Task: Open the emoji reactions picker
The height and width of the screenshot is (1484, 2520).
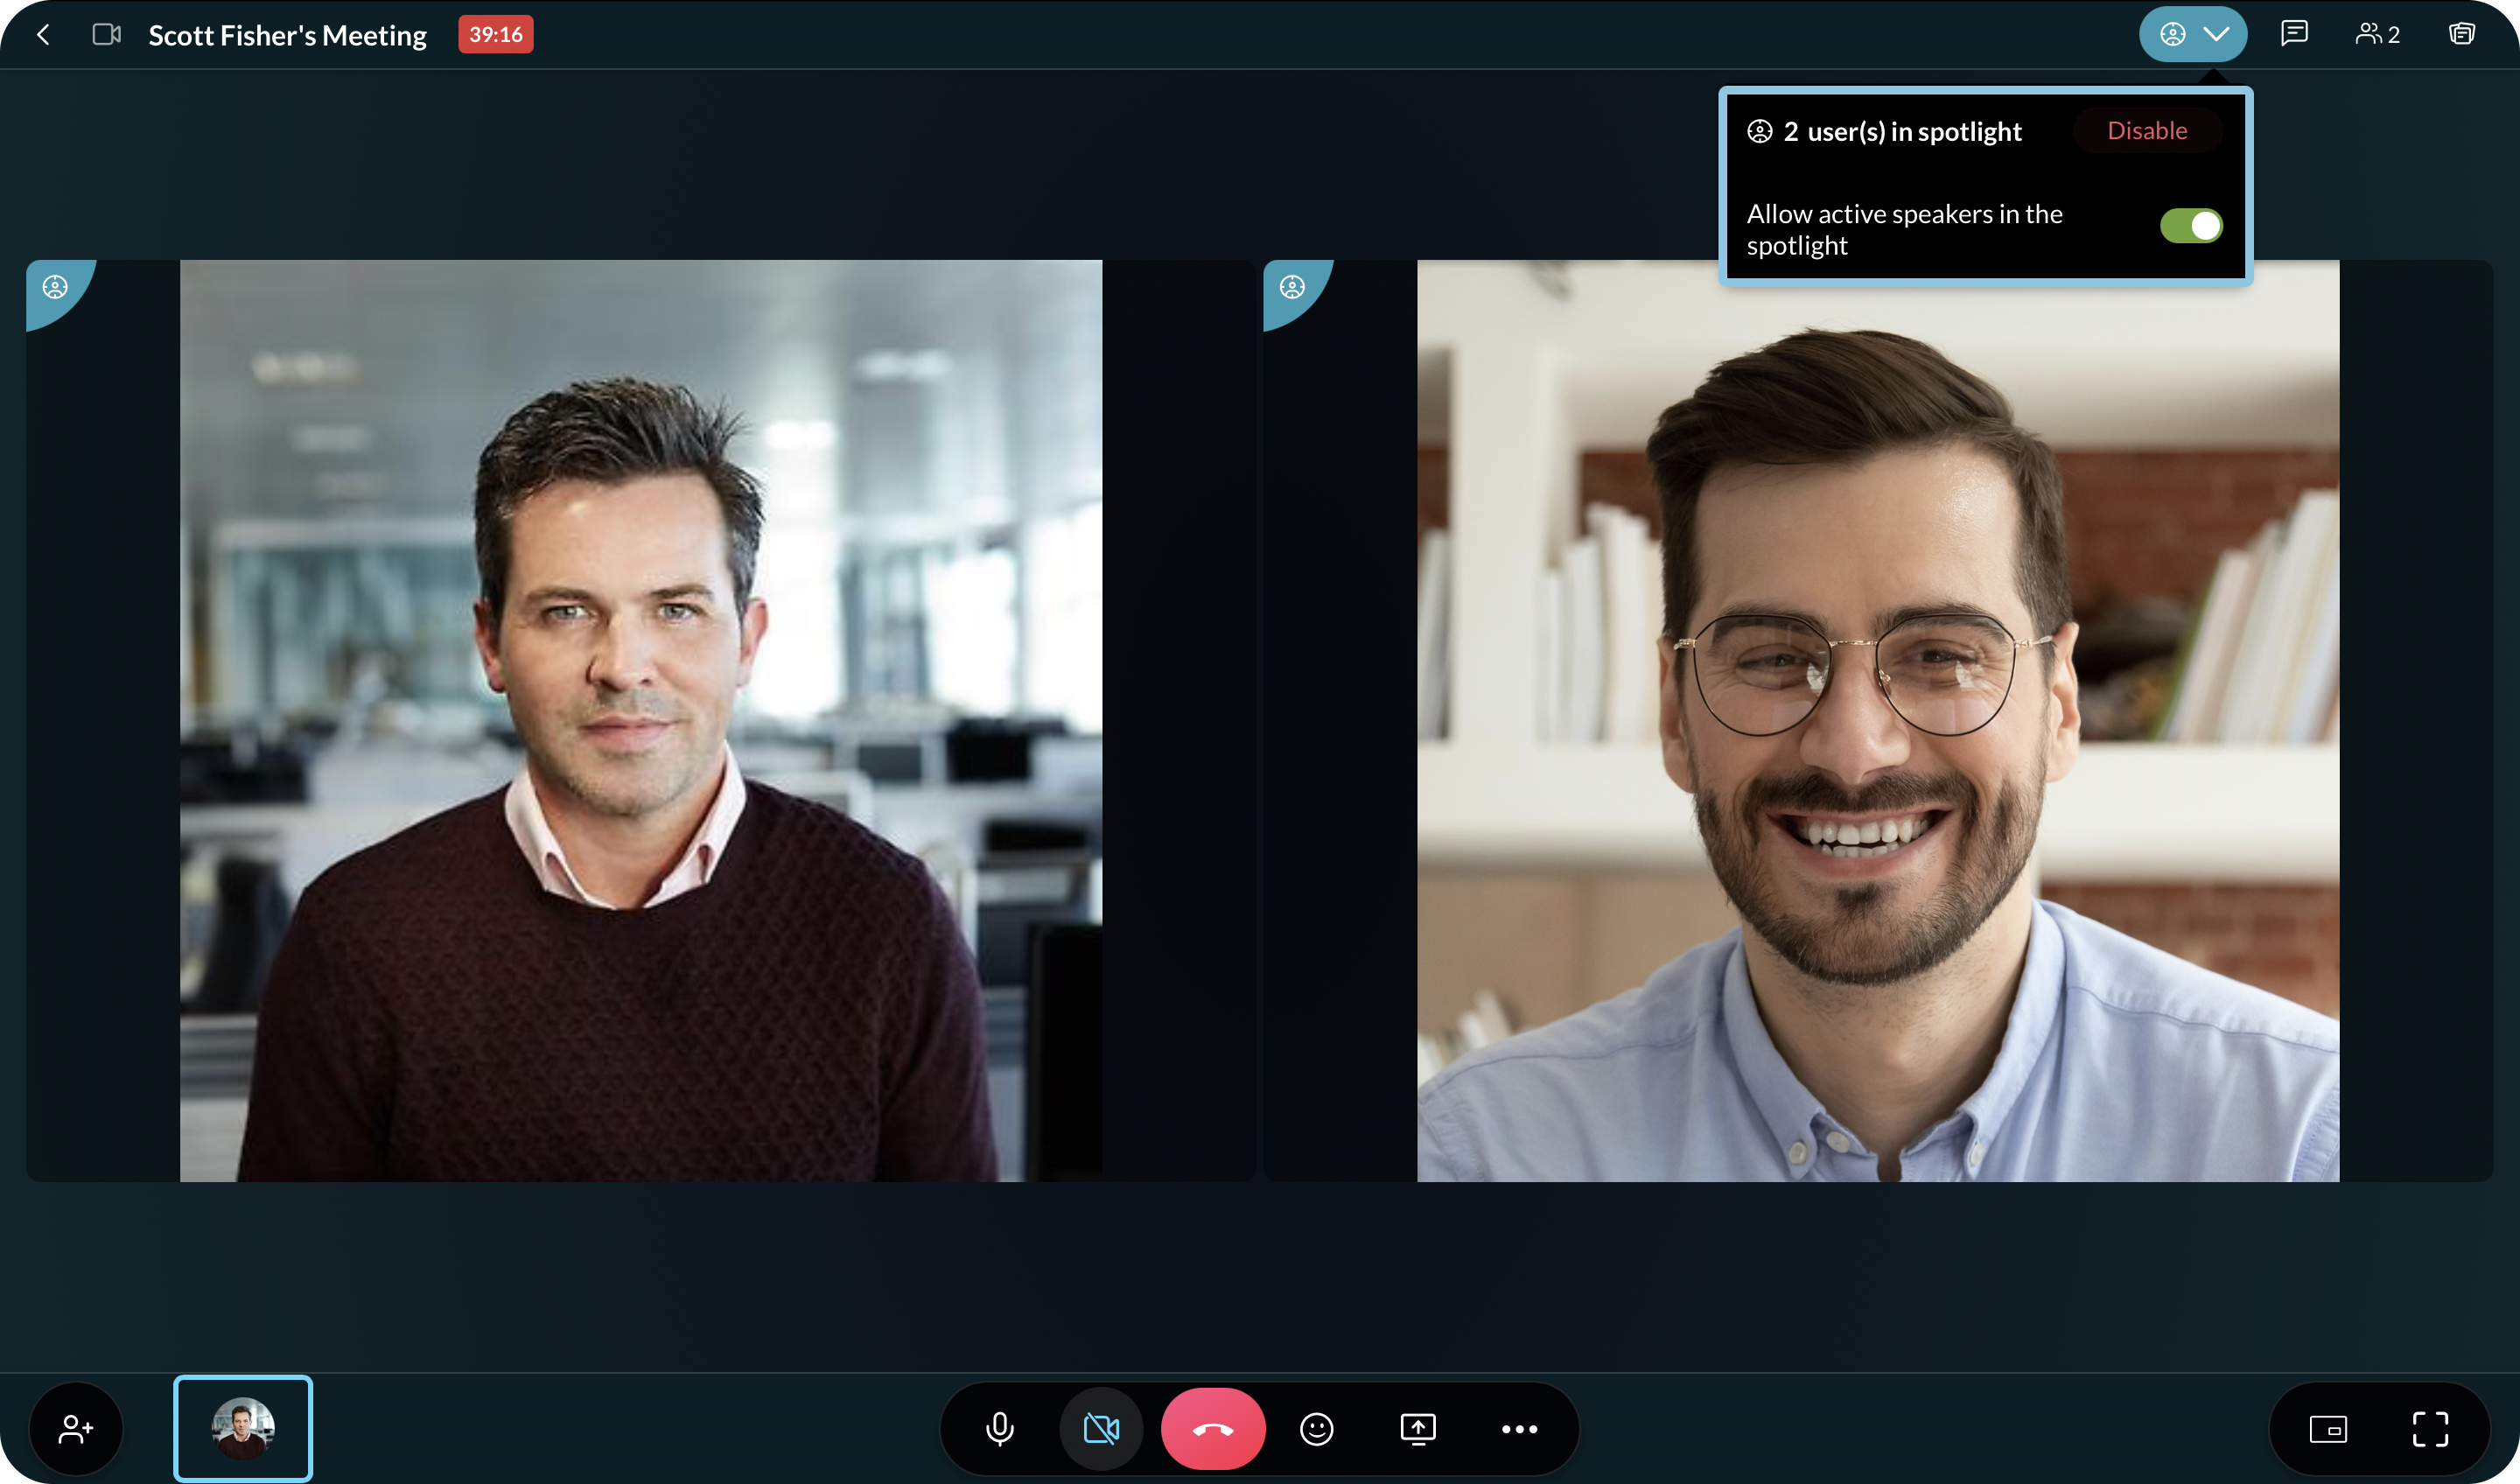Action: point(1316,1429)
